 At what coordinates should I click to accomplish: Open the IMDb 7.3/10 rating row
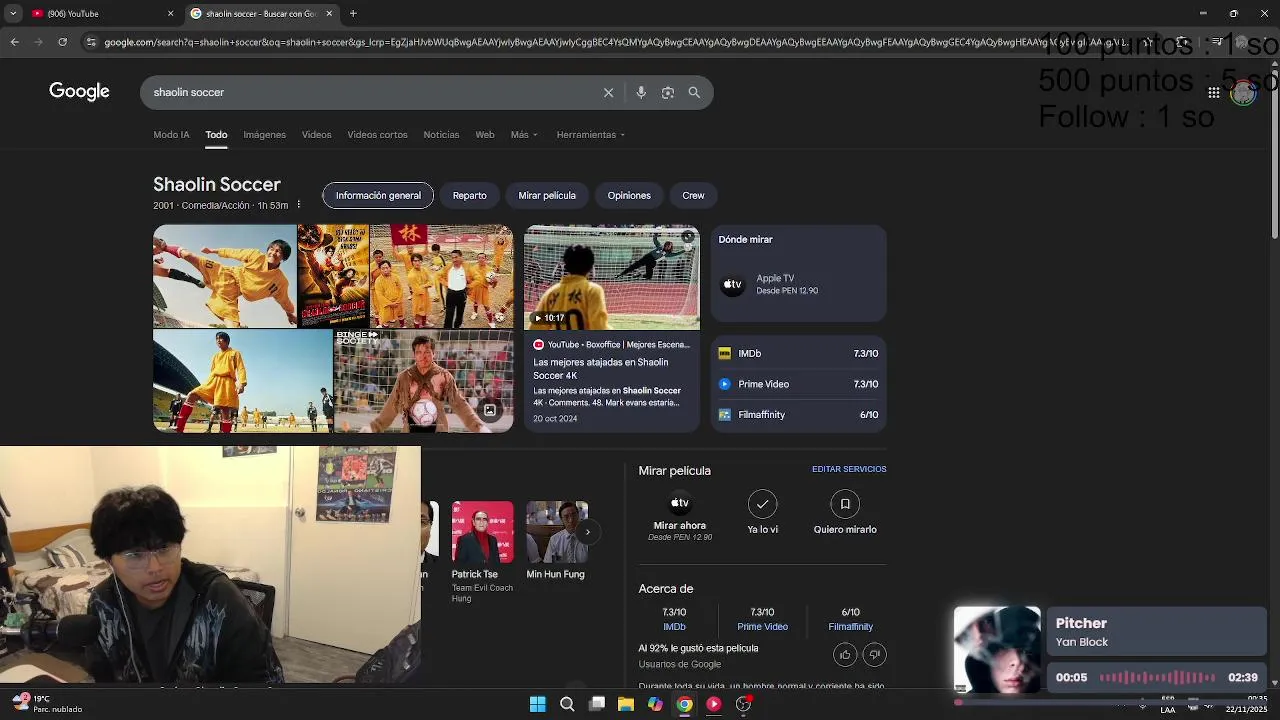[798, 354]
